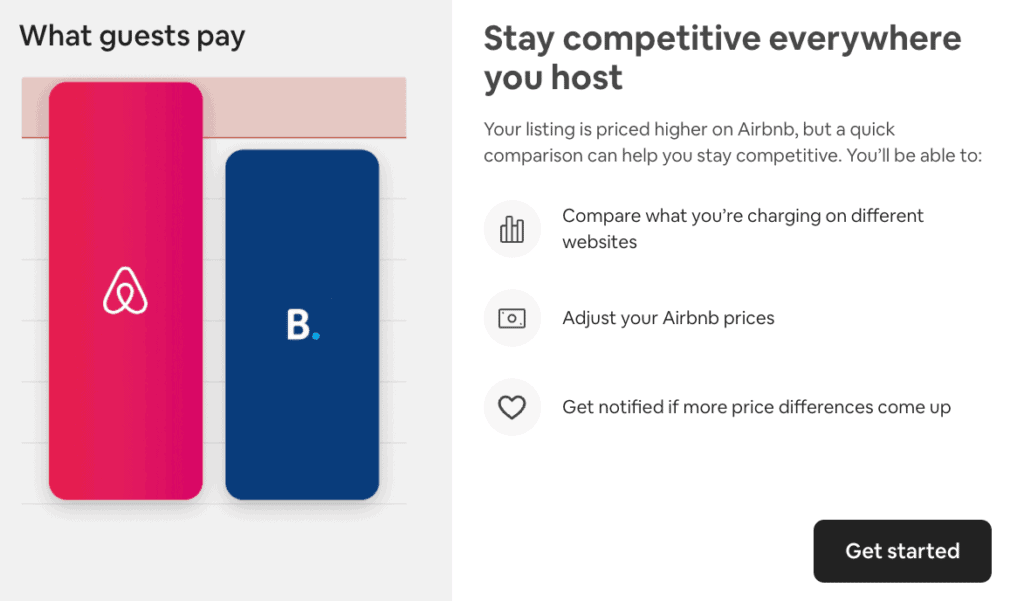The width and height of the screenshot is (1024, 601).
Task: Click the 'Your listing is priced higher' paragraph
Action: tap(733, 143)
